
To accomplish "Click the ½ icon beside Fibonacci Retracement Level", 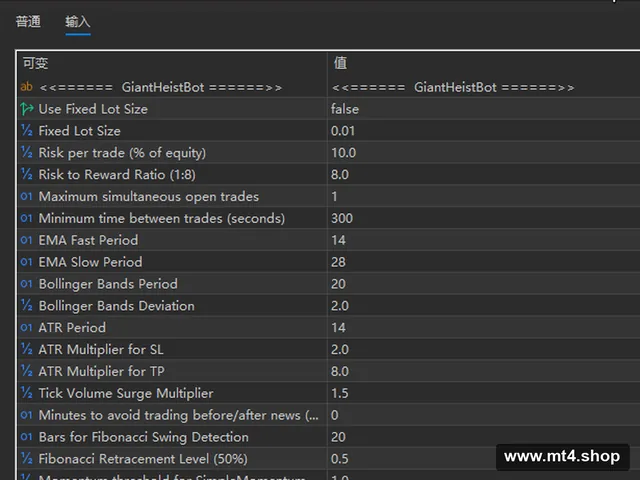I will click(x=27, y=458).
